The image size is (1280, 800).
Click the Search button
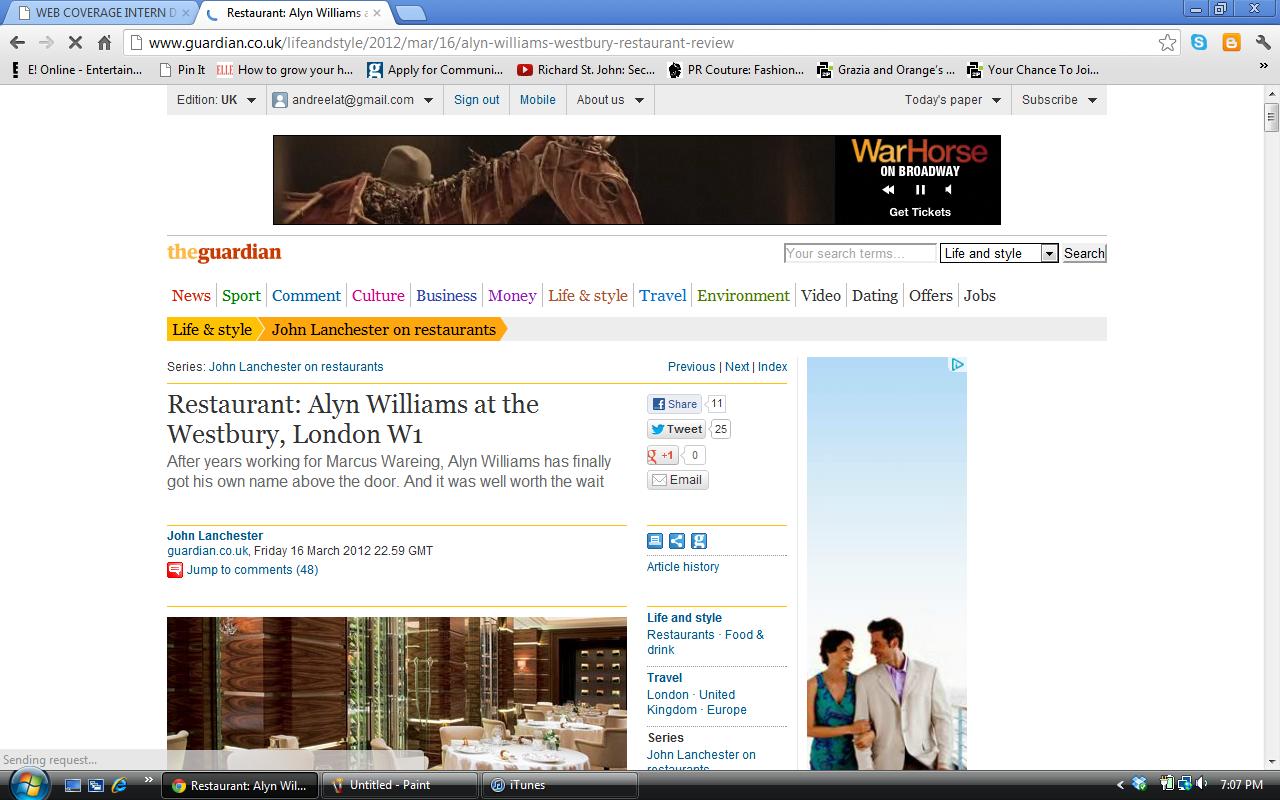click(x=1084, y=253)
